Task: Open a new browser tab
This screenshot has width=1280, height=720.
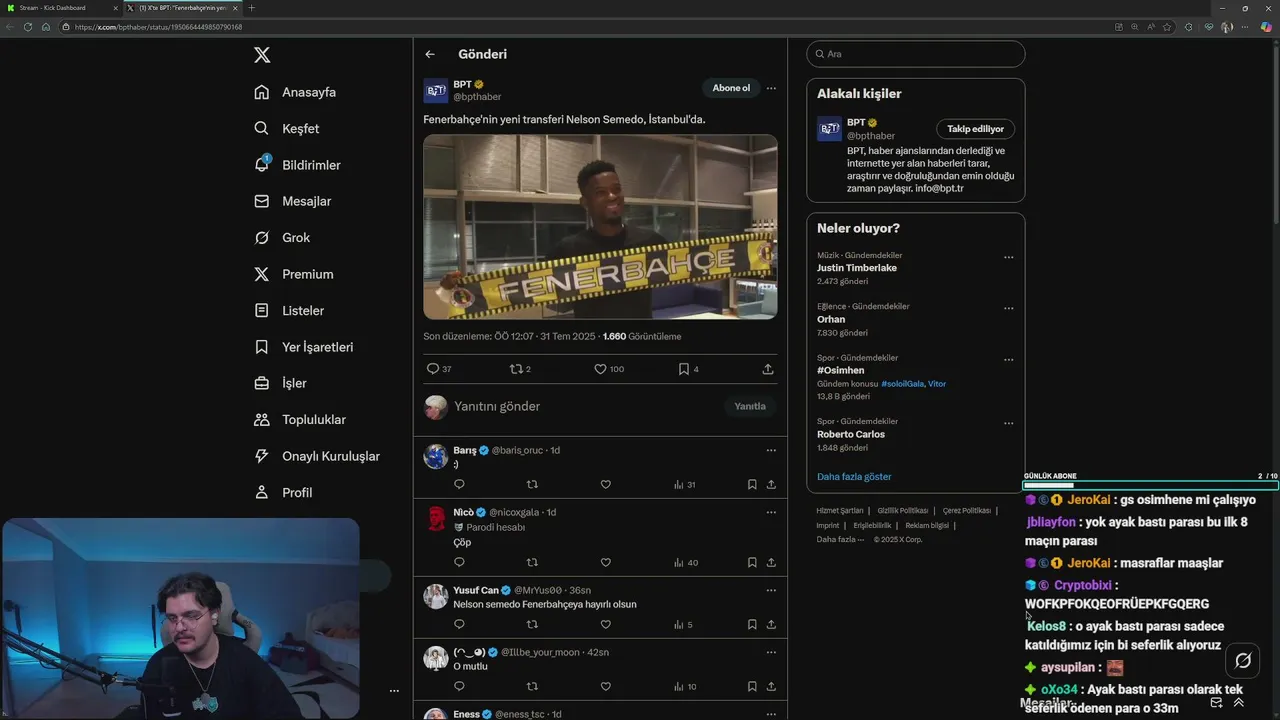Action: pos(251,8)
